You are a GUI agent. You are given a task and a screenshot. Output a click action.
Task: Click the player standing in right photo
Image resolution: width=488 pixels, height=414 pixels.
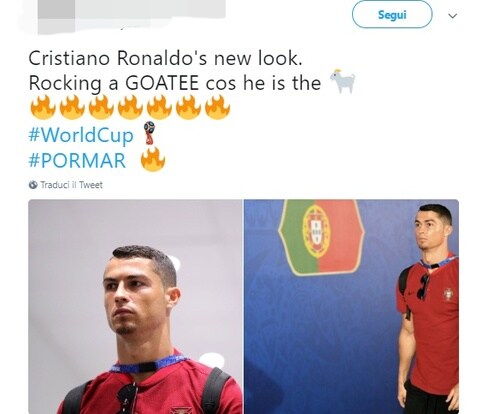(428, 309)
